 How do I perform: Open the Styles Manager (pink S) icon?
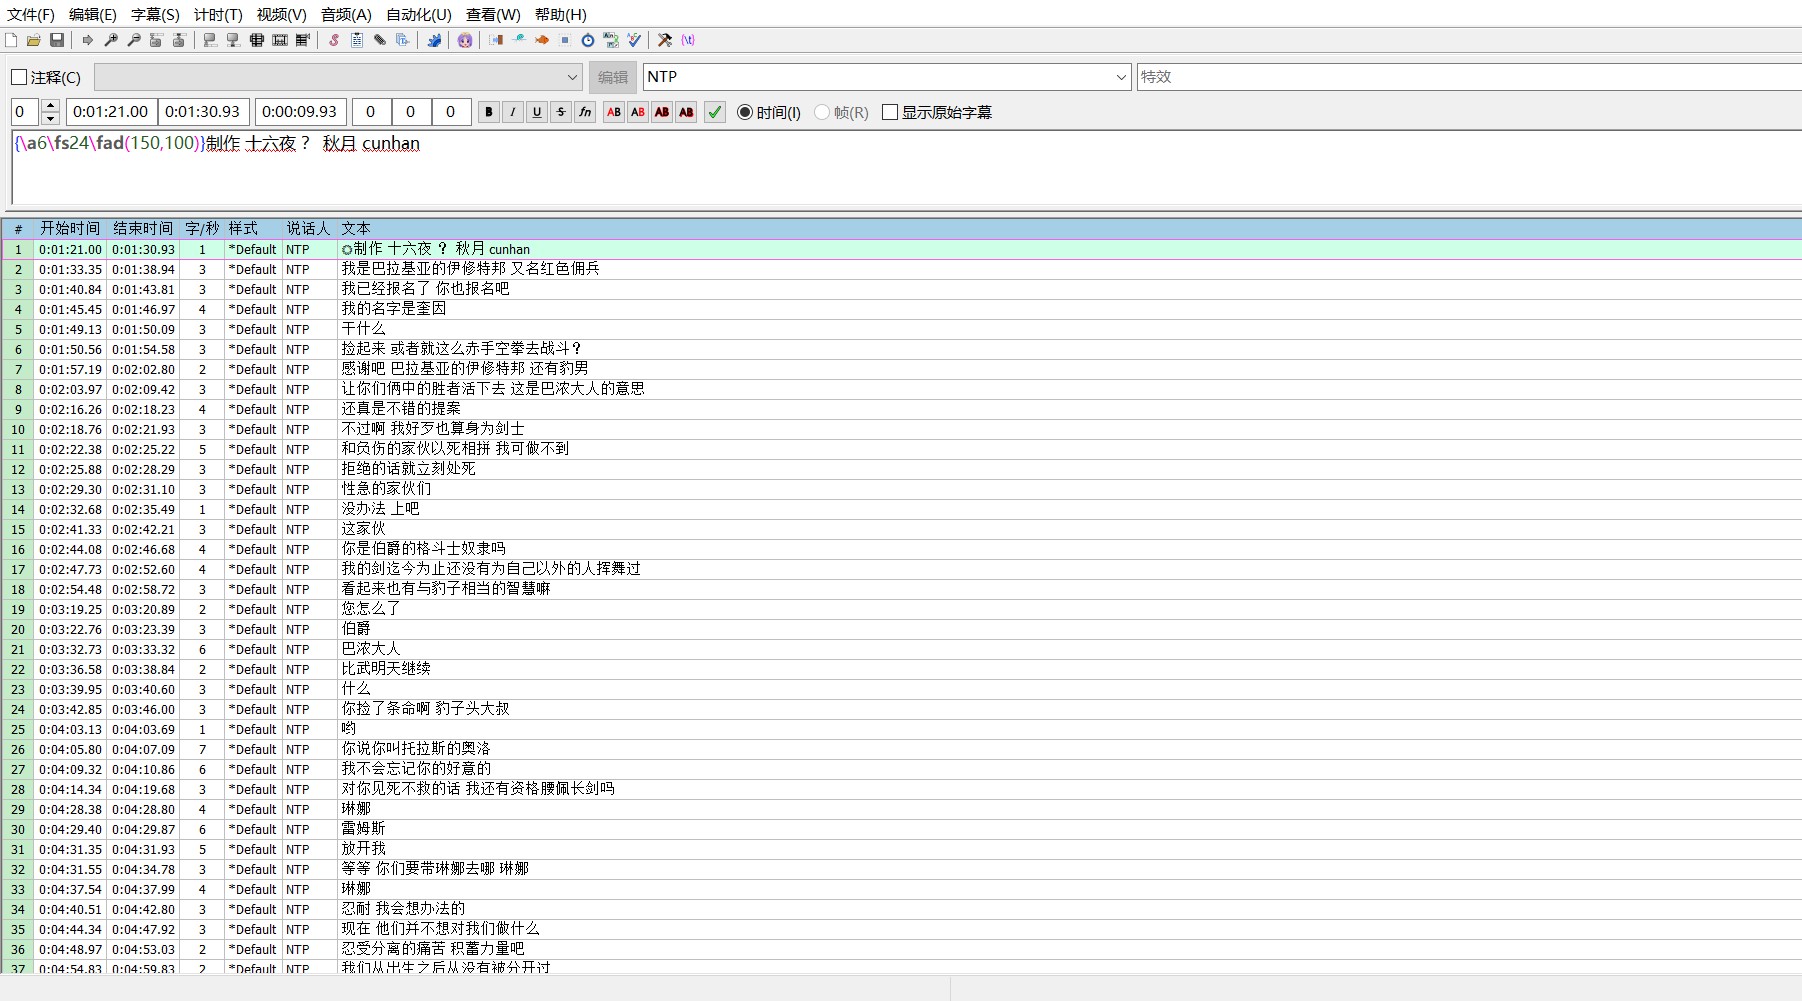334,40
